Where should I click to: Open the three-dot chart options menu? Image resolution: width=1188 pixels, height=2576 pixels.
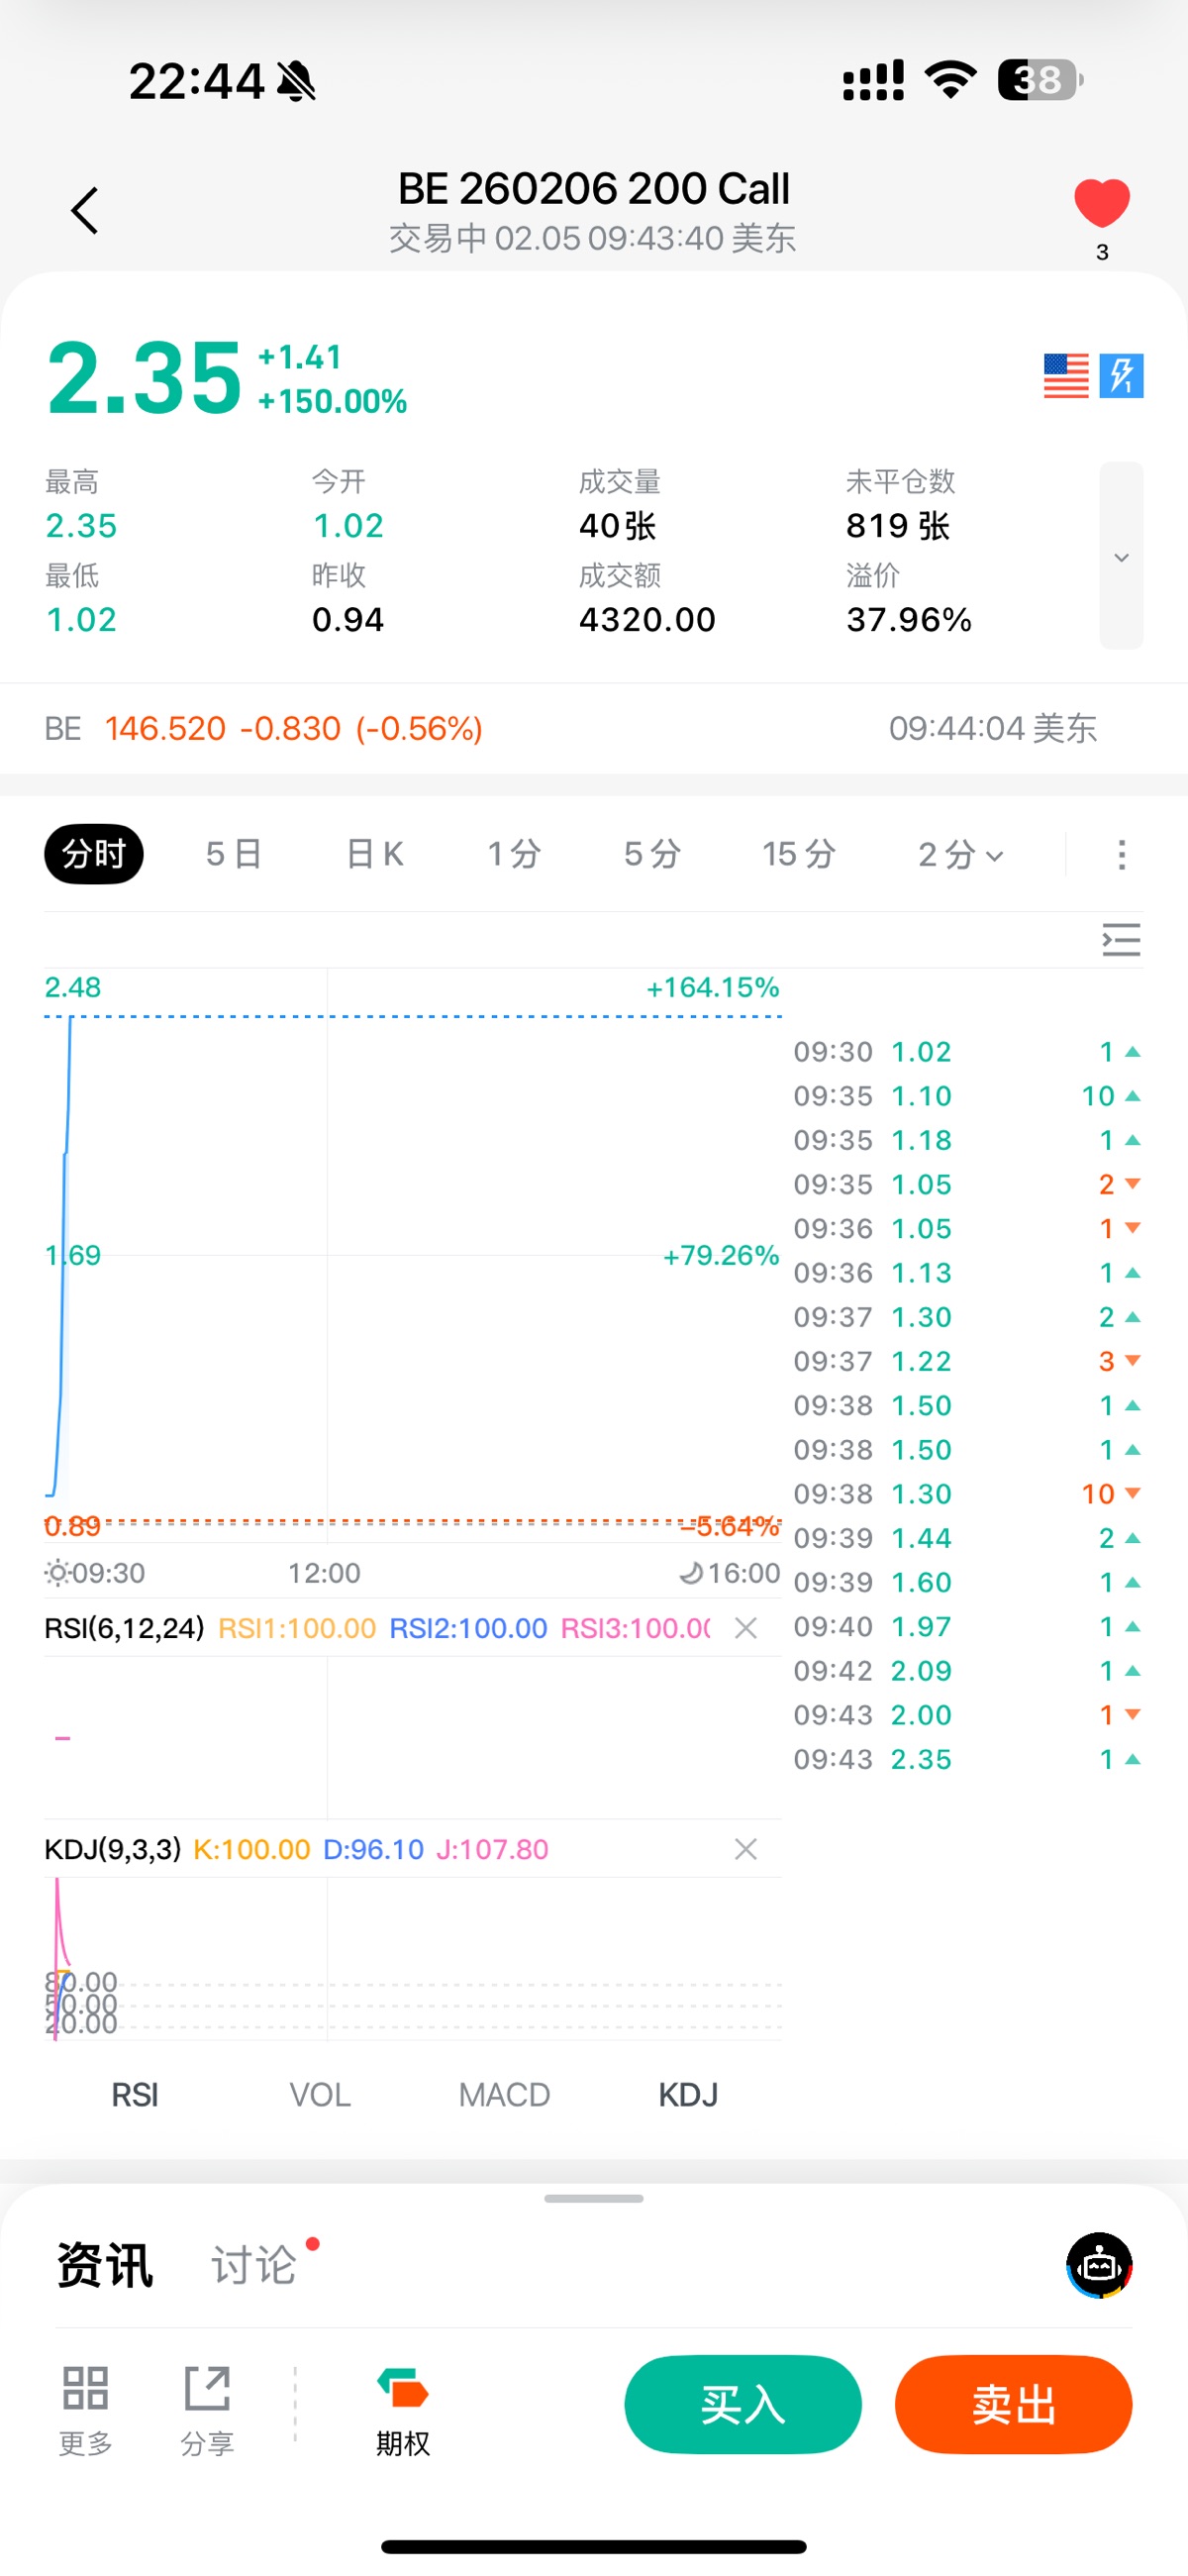[x=1121, y=855]
